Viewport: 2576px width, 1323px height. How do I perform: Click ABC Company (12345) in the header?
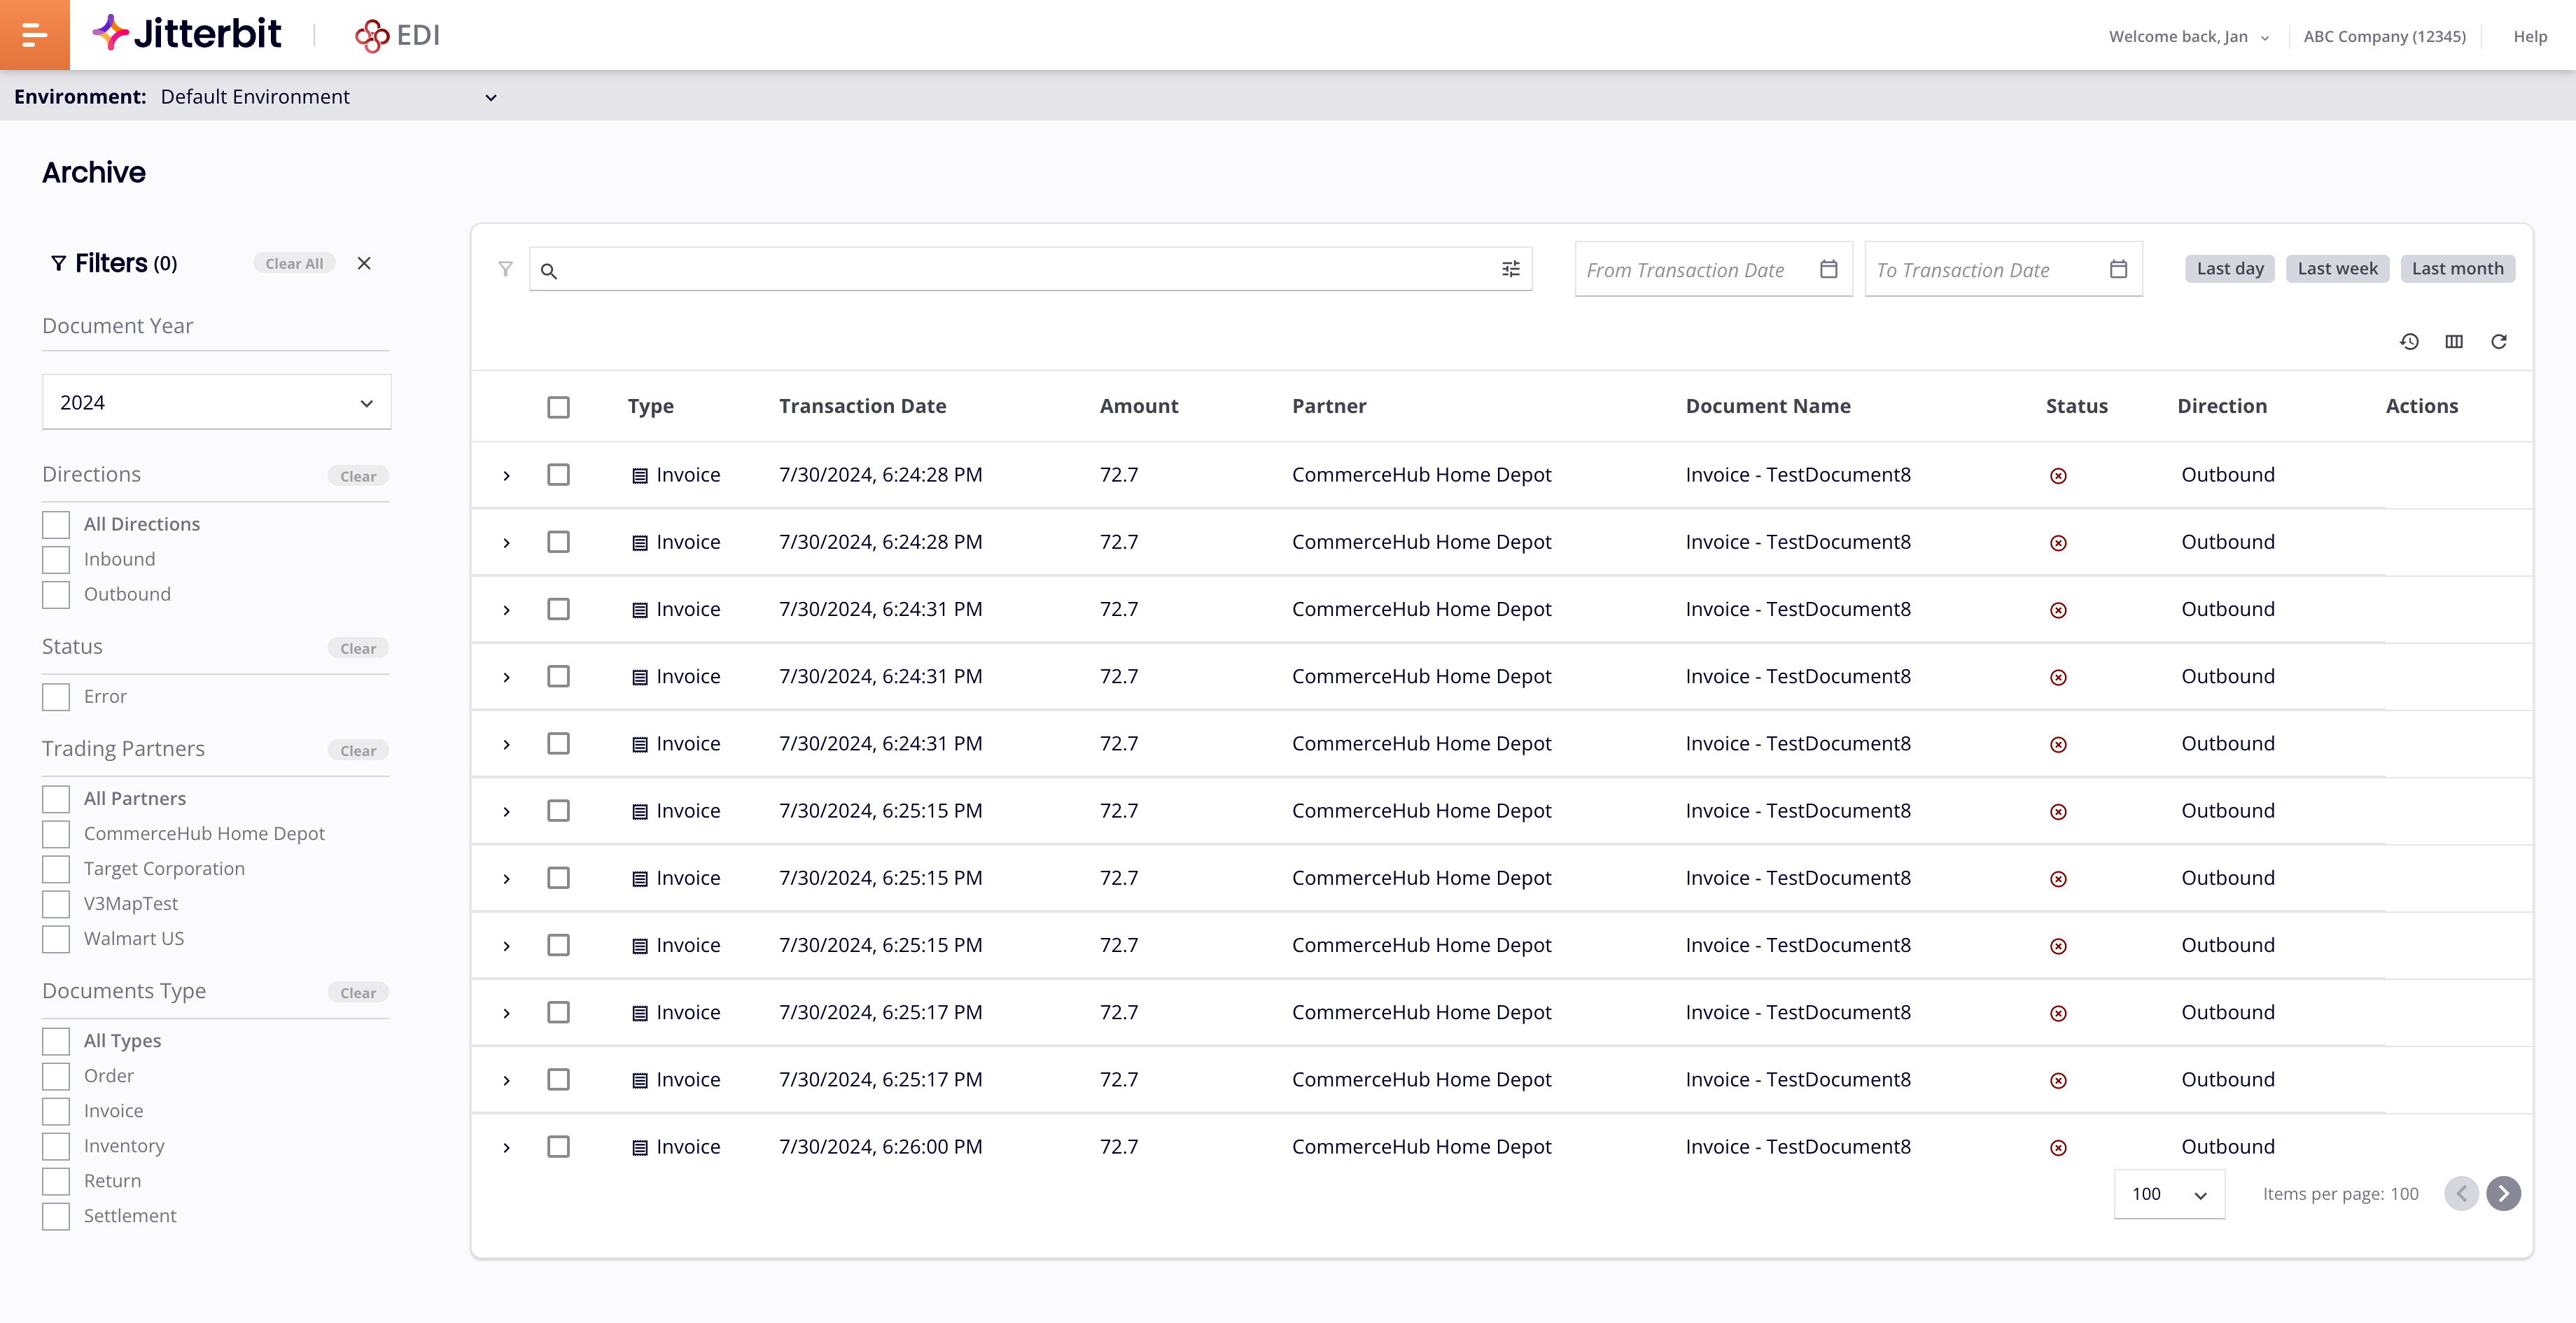coord(2384,36)
